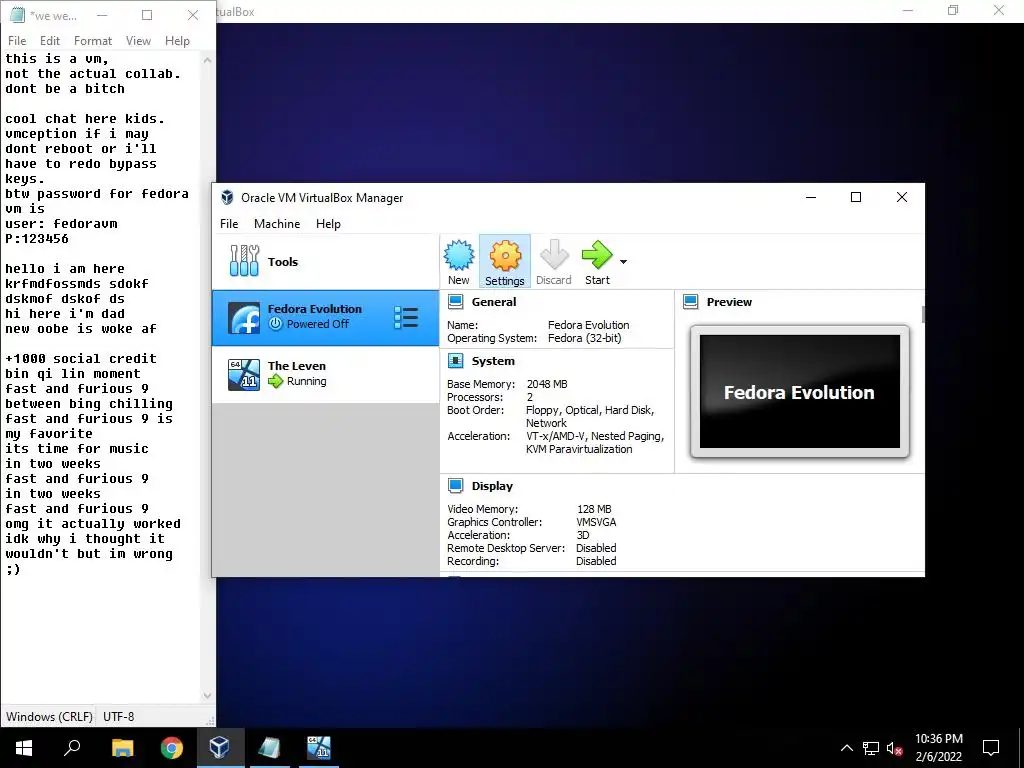Open Notepad's File menu
This screenshot has height=768, width=1024.
pyautogui.click(x=17, y=40)
